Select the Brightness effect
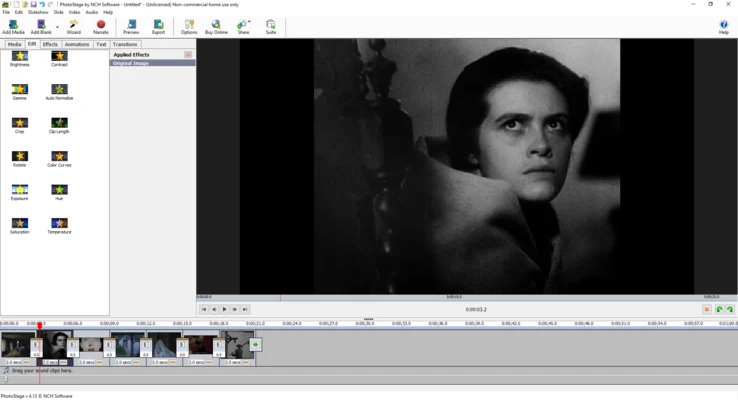The image size is (738, 400). pos(20,58)
